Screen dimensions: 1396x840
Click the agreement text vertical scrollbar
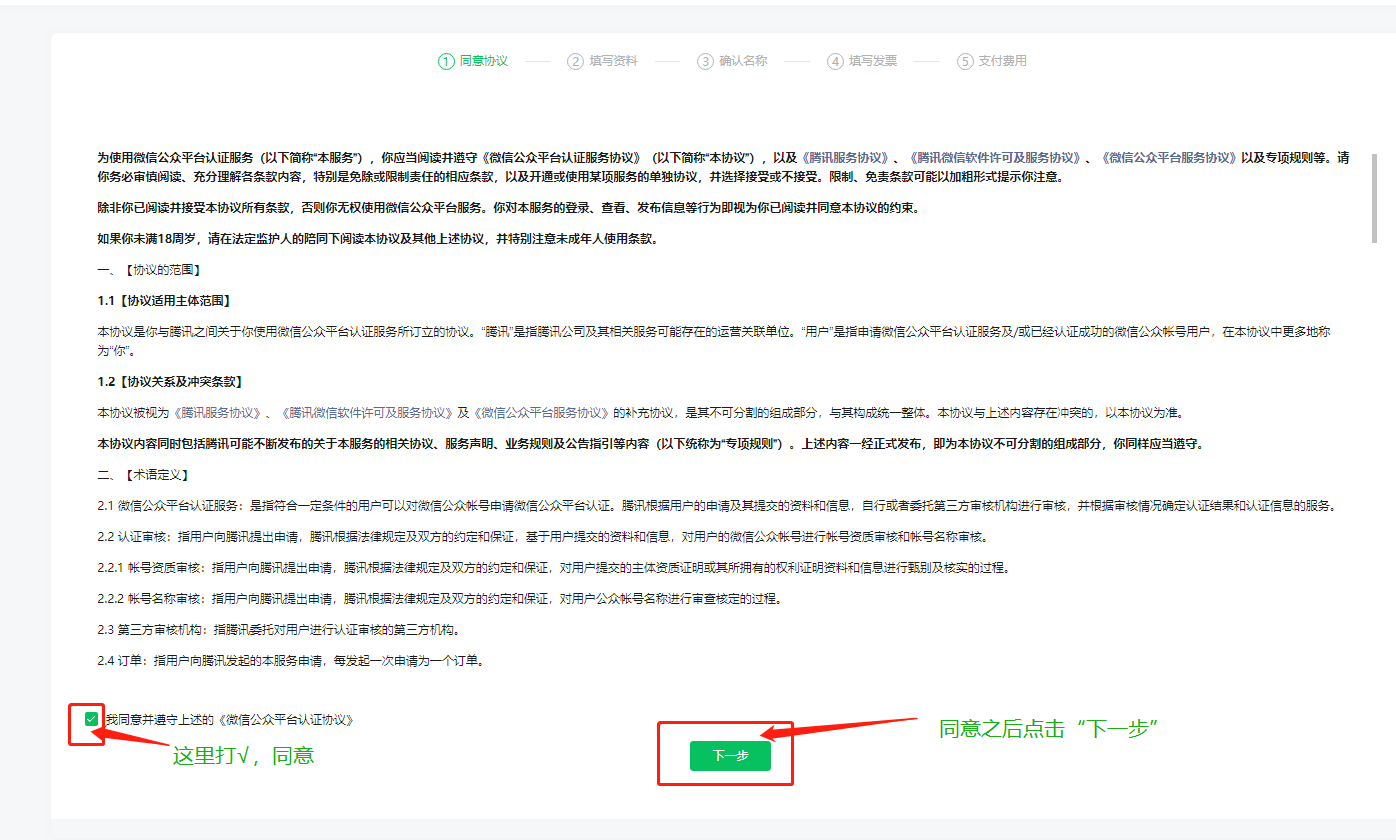[1375, 198]
